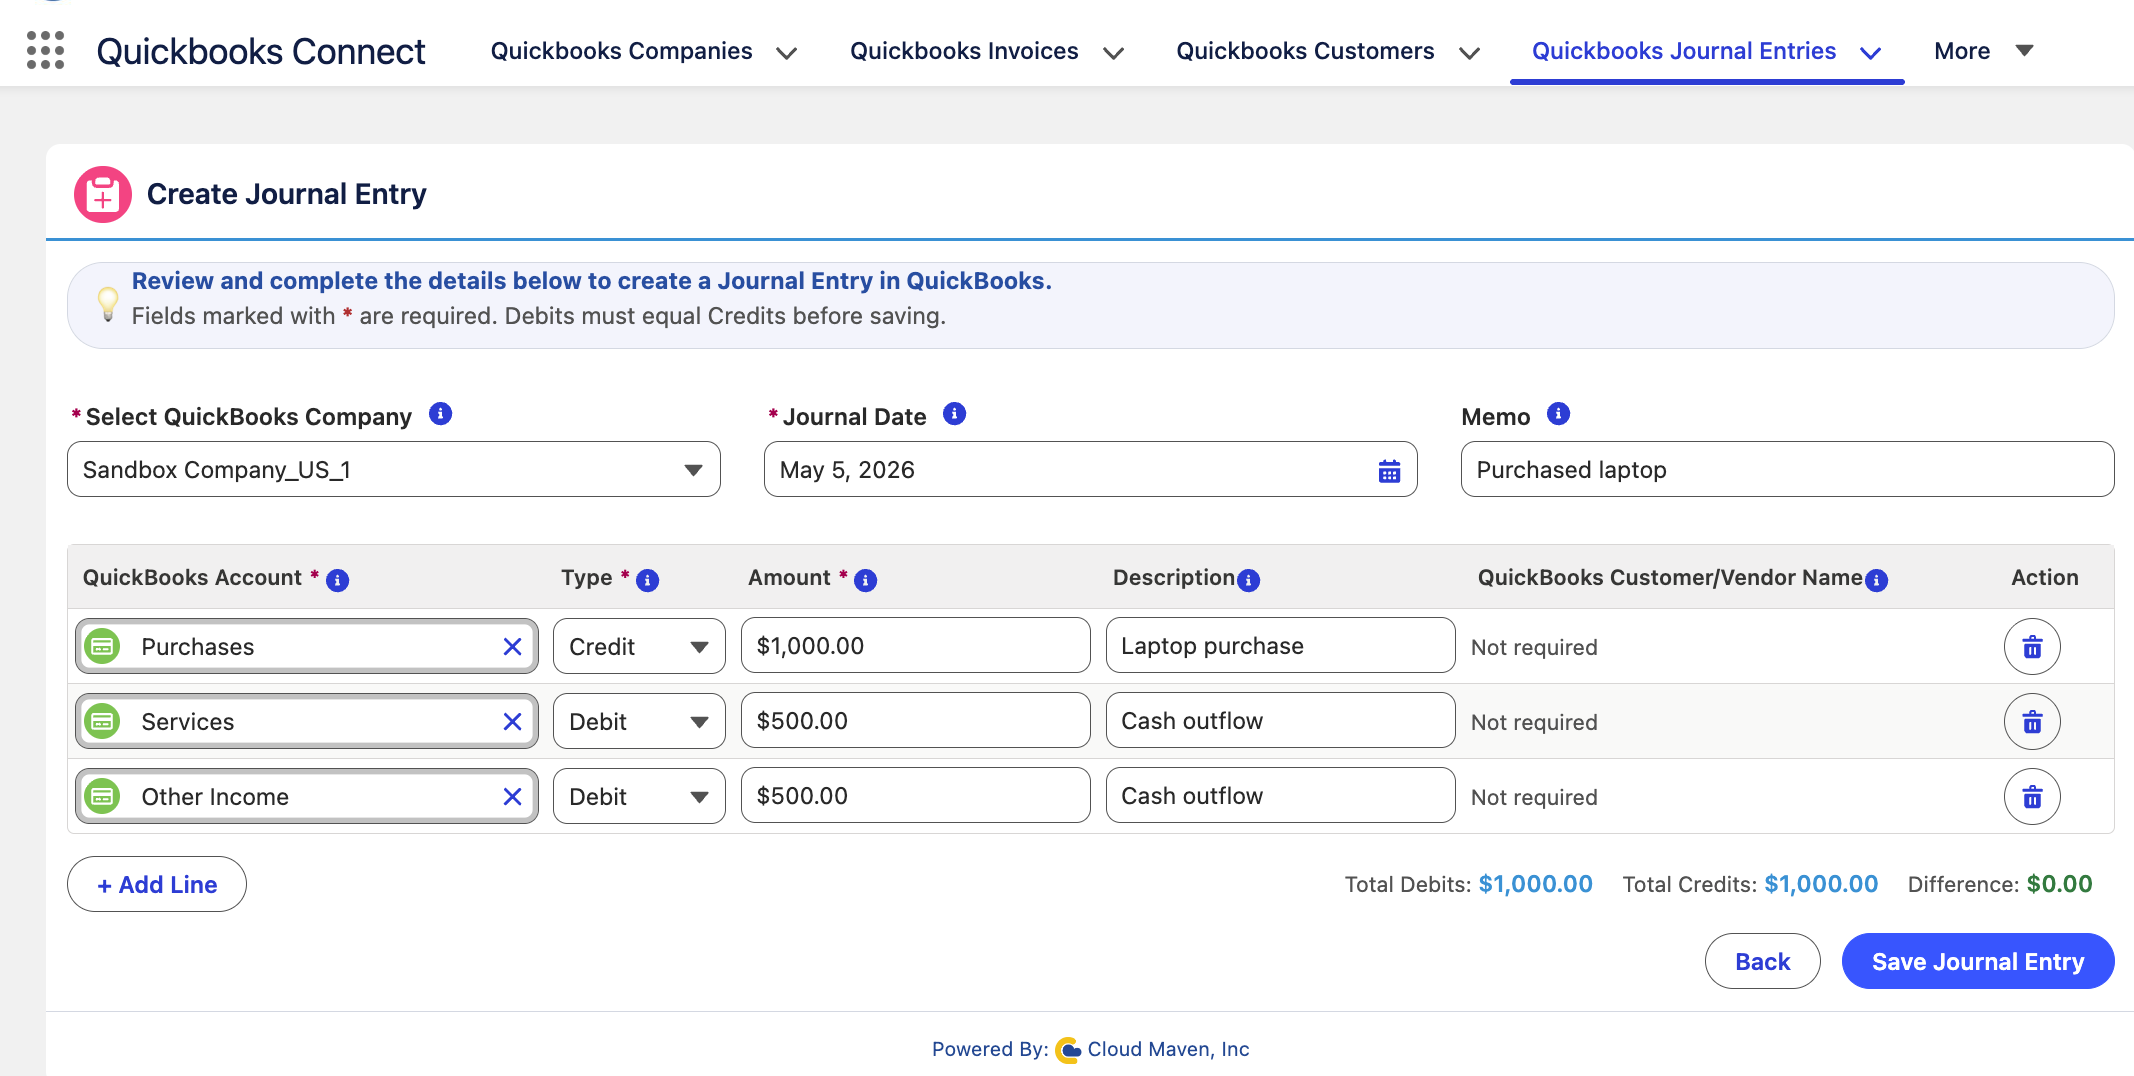Click the Total Debits $1,000.00 value

1536,885
